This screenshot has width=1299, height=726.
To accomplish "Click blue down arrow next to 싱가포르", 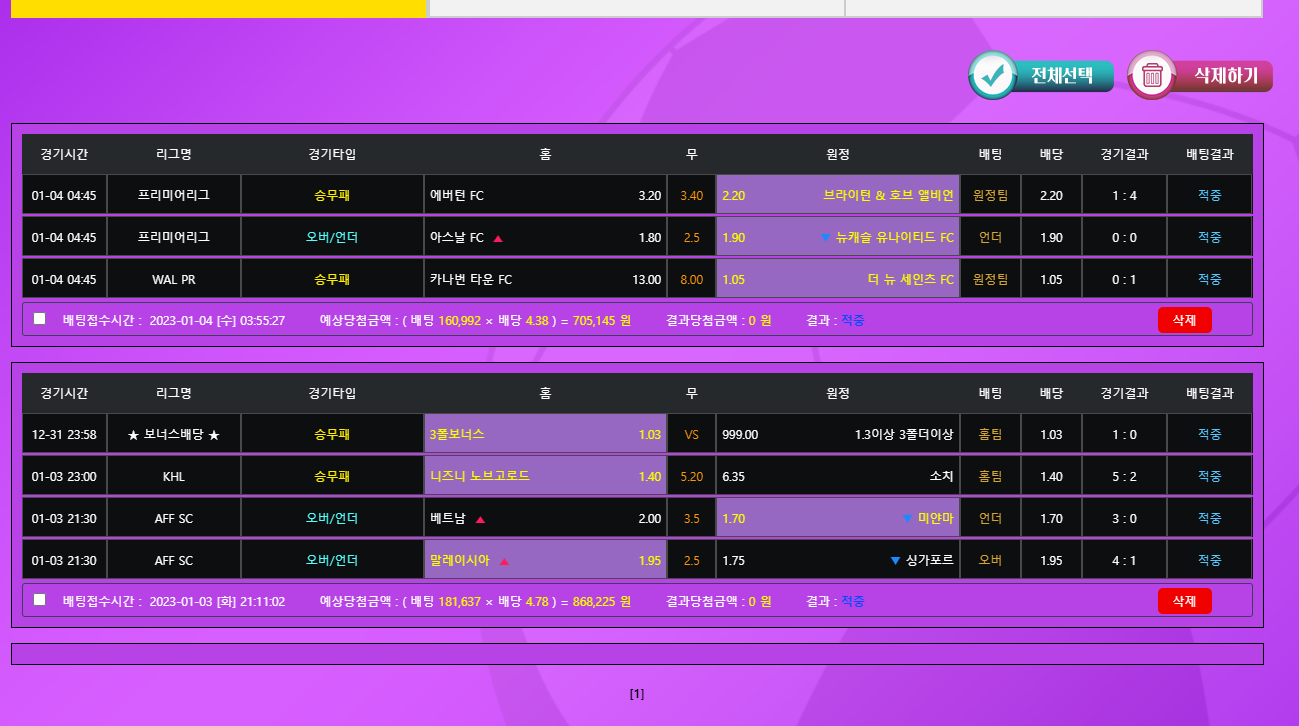I will (895, 560).
